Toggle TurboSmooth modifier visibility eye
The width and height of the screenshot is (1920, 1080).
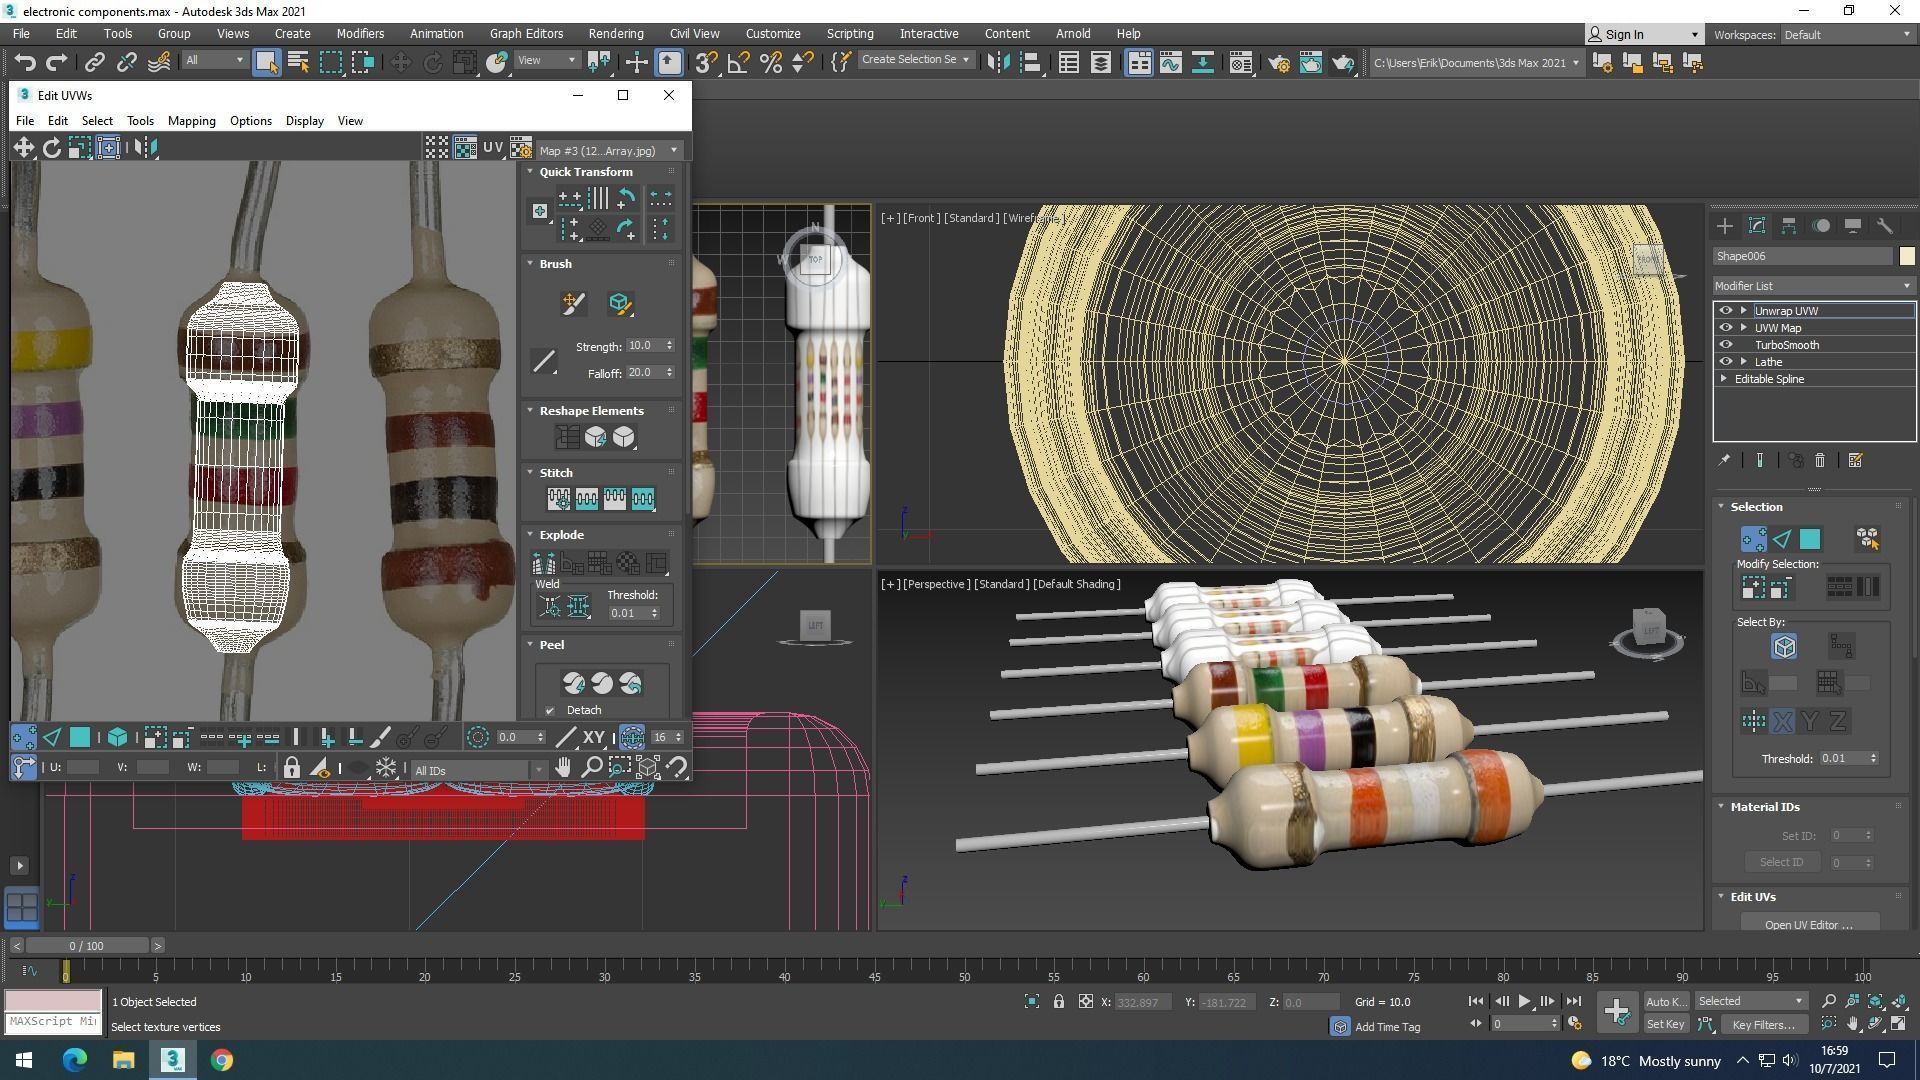[x=1725, y=345]
